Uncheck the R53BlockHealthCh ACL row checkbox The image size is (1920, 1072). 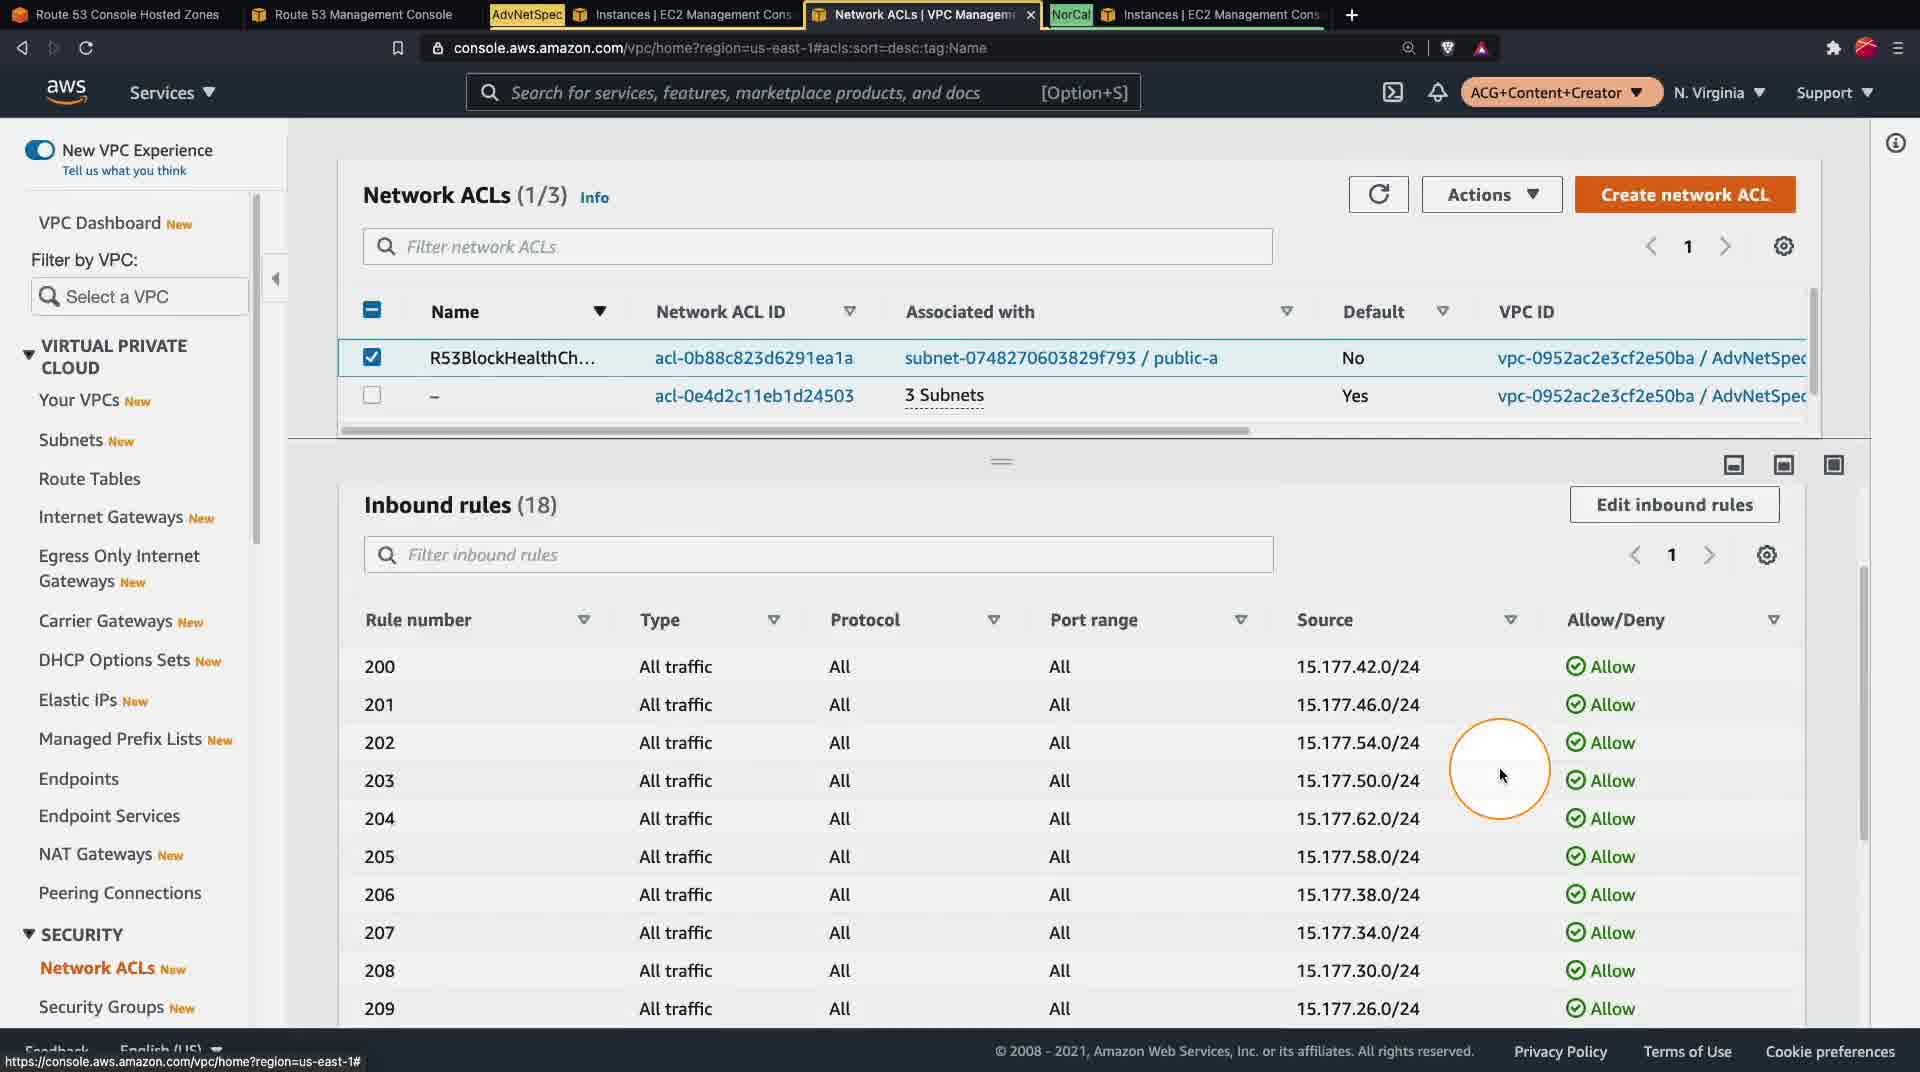coord(372,357)
